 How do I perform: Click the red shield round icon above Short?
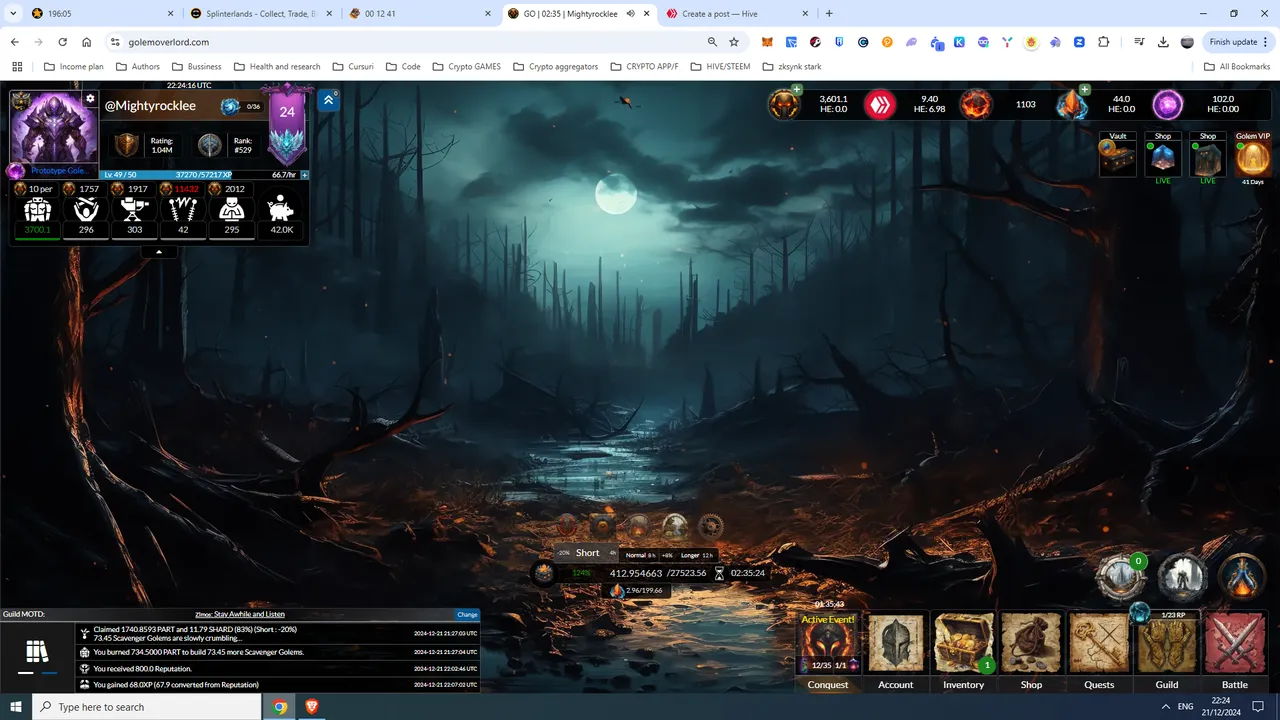point(566,525)
